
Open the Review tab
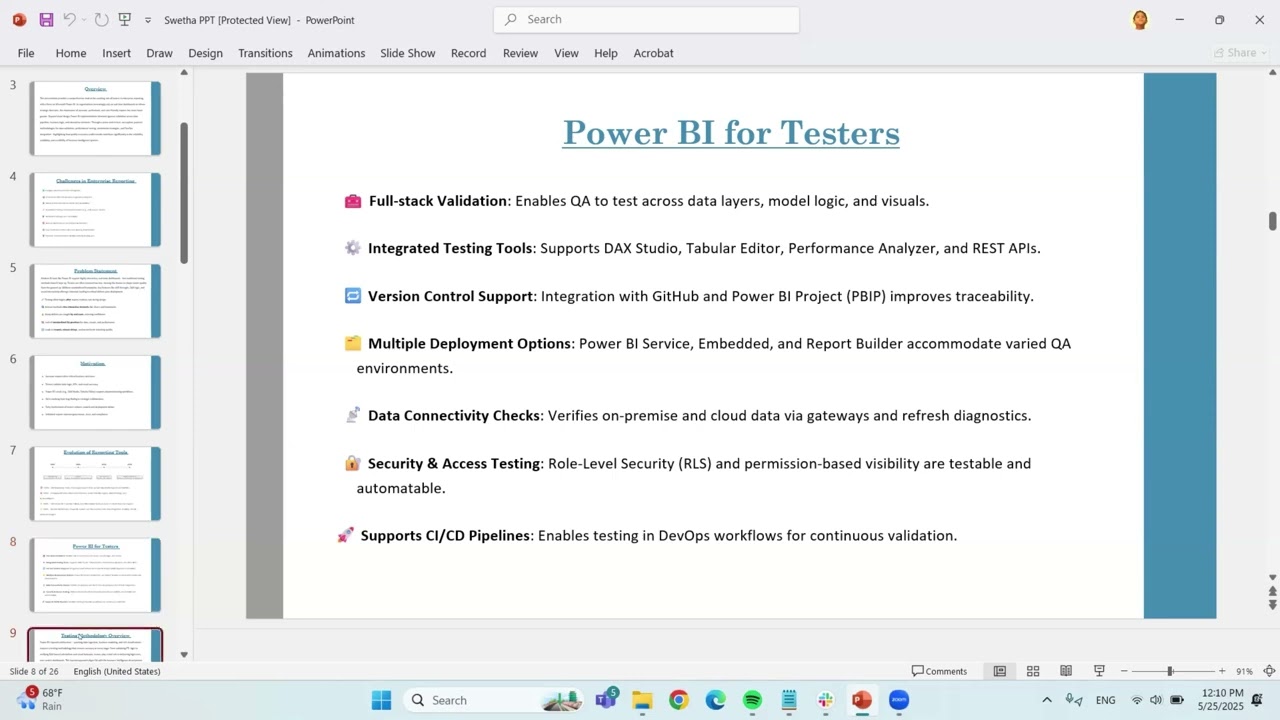[520, 53]
